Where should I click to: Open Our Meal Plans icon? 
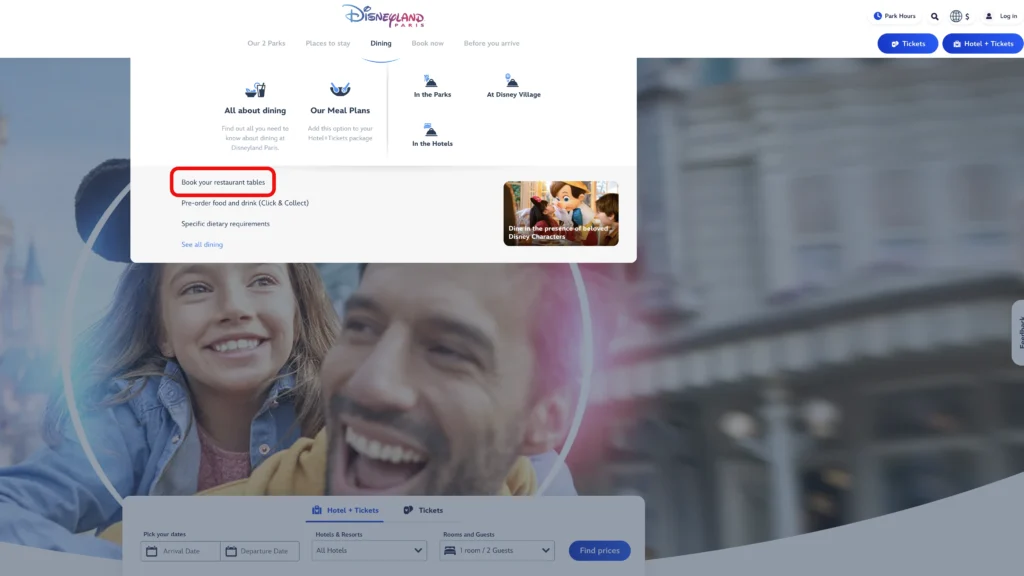pos(340,90)
